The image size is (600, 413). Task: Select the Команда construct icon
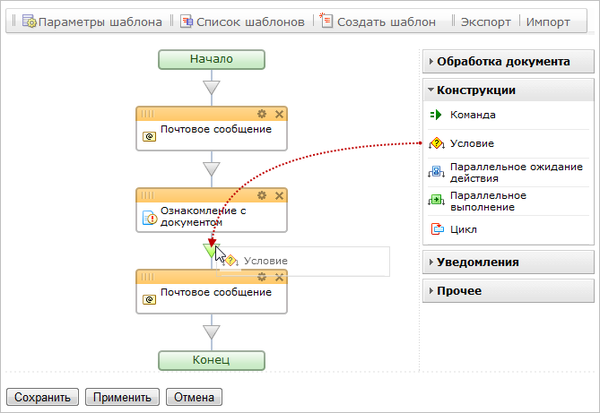[x=436, y=116]
